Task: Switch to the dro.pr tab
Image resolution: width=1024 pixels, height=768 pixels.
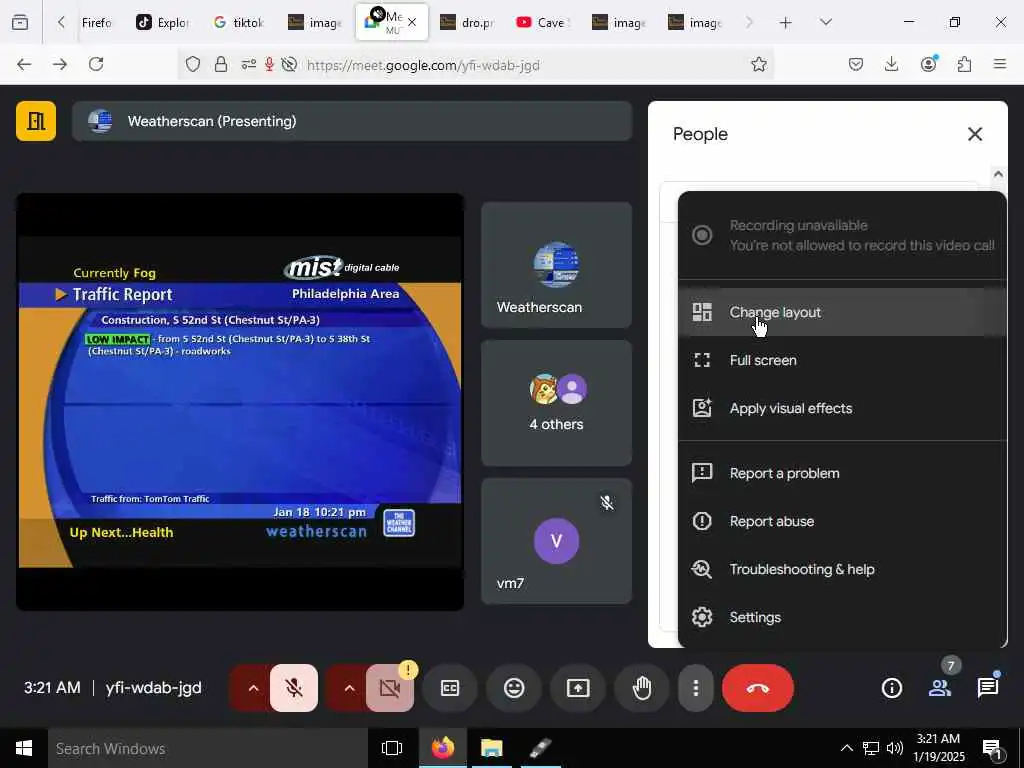Action: click(x=468, y=22)
